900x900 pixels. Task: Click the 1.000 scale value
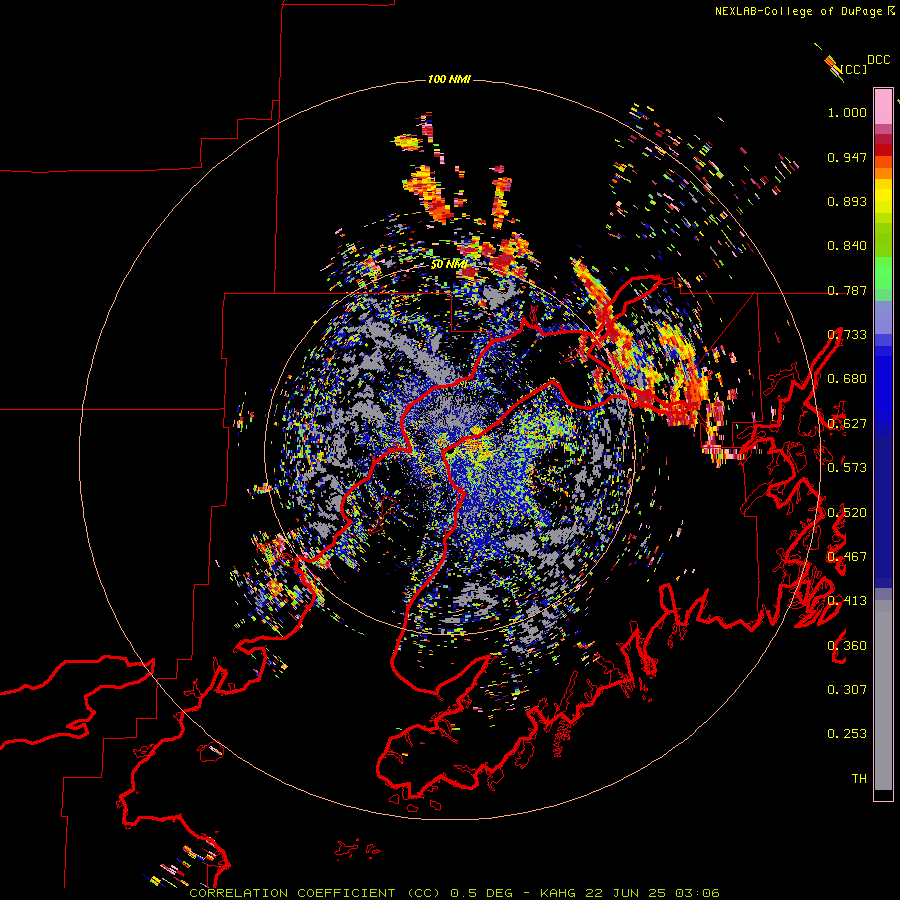click(x=847, y=113)
